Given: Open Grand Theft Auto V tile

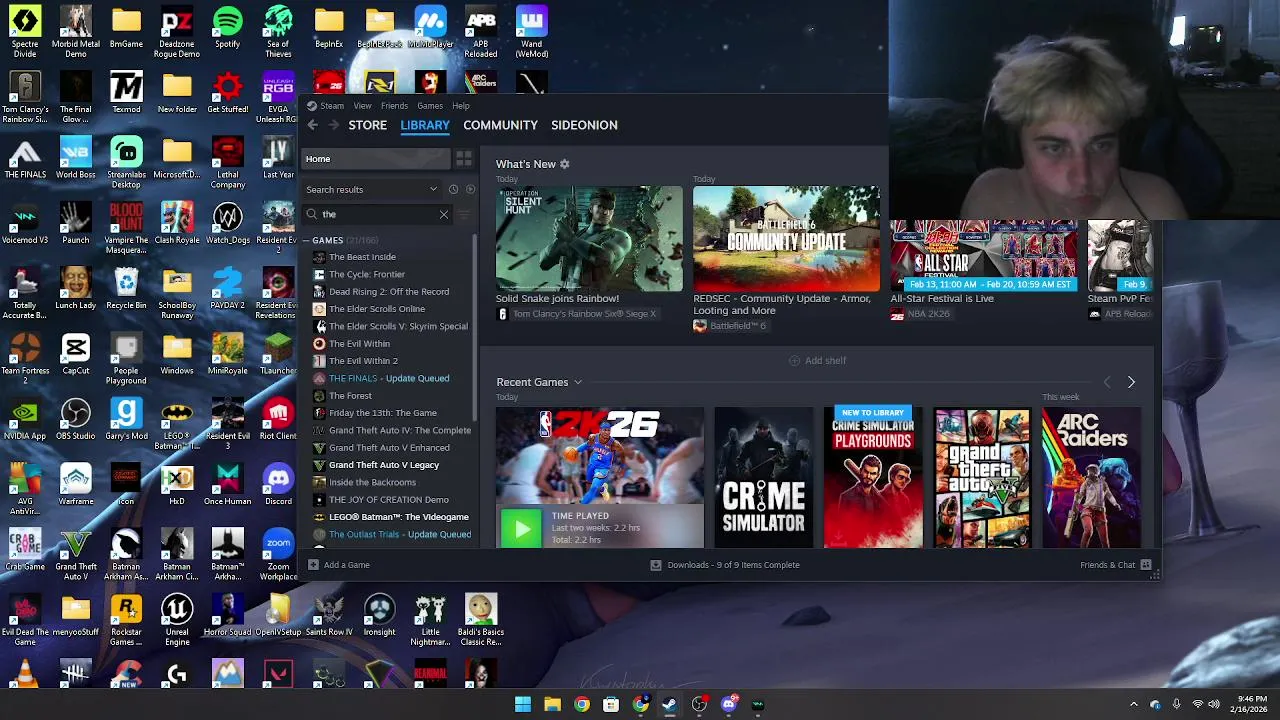Looking at the screenshot, I should 982,478.
